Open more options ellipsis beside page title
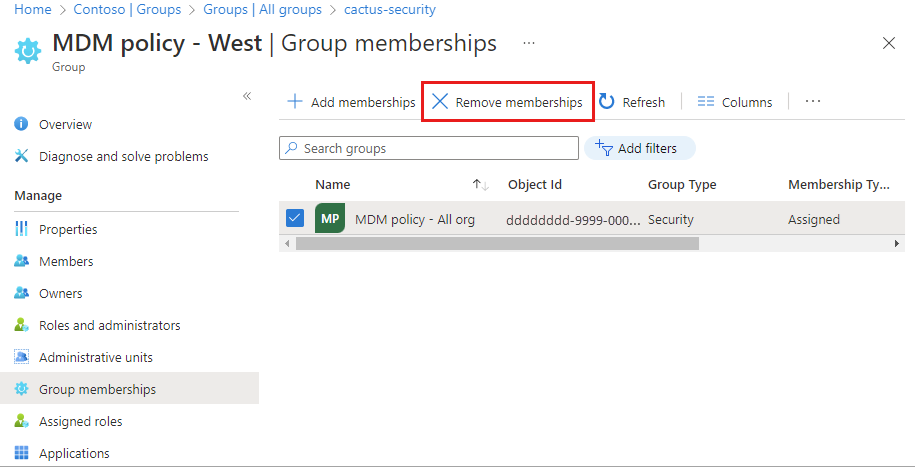Image resolution: width=915 pixels, height=467 pixels. tap(529, 44)
